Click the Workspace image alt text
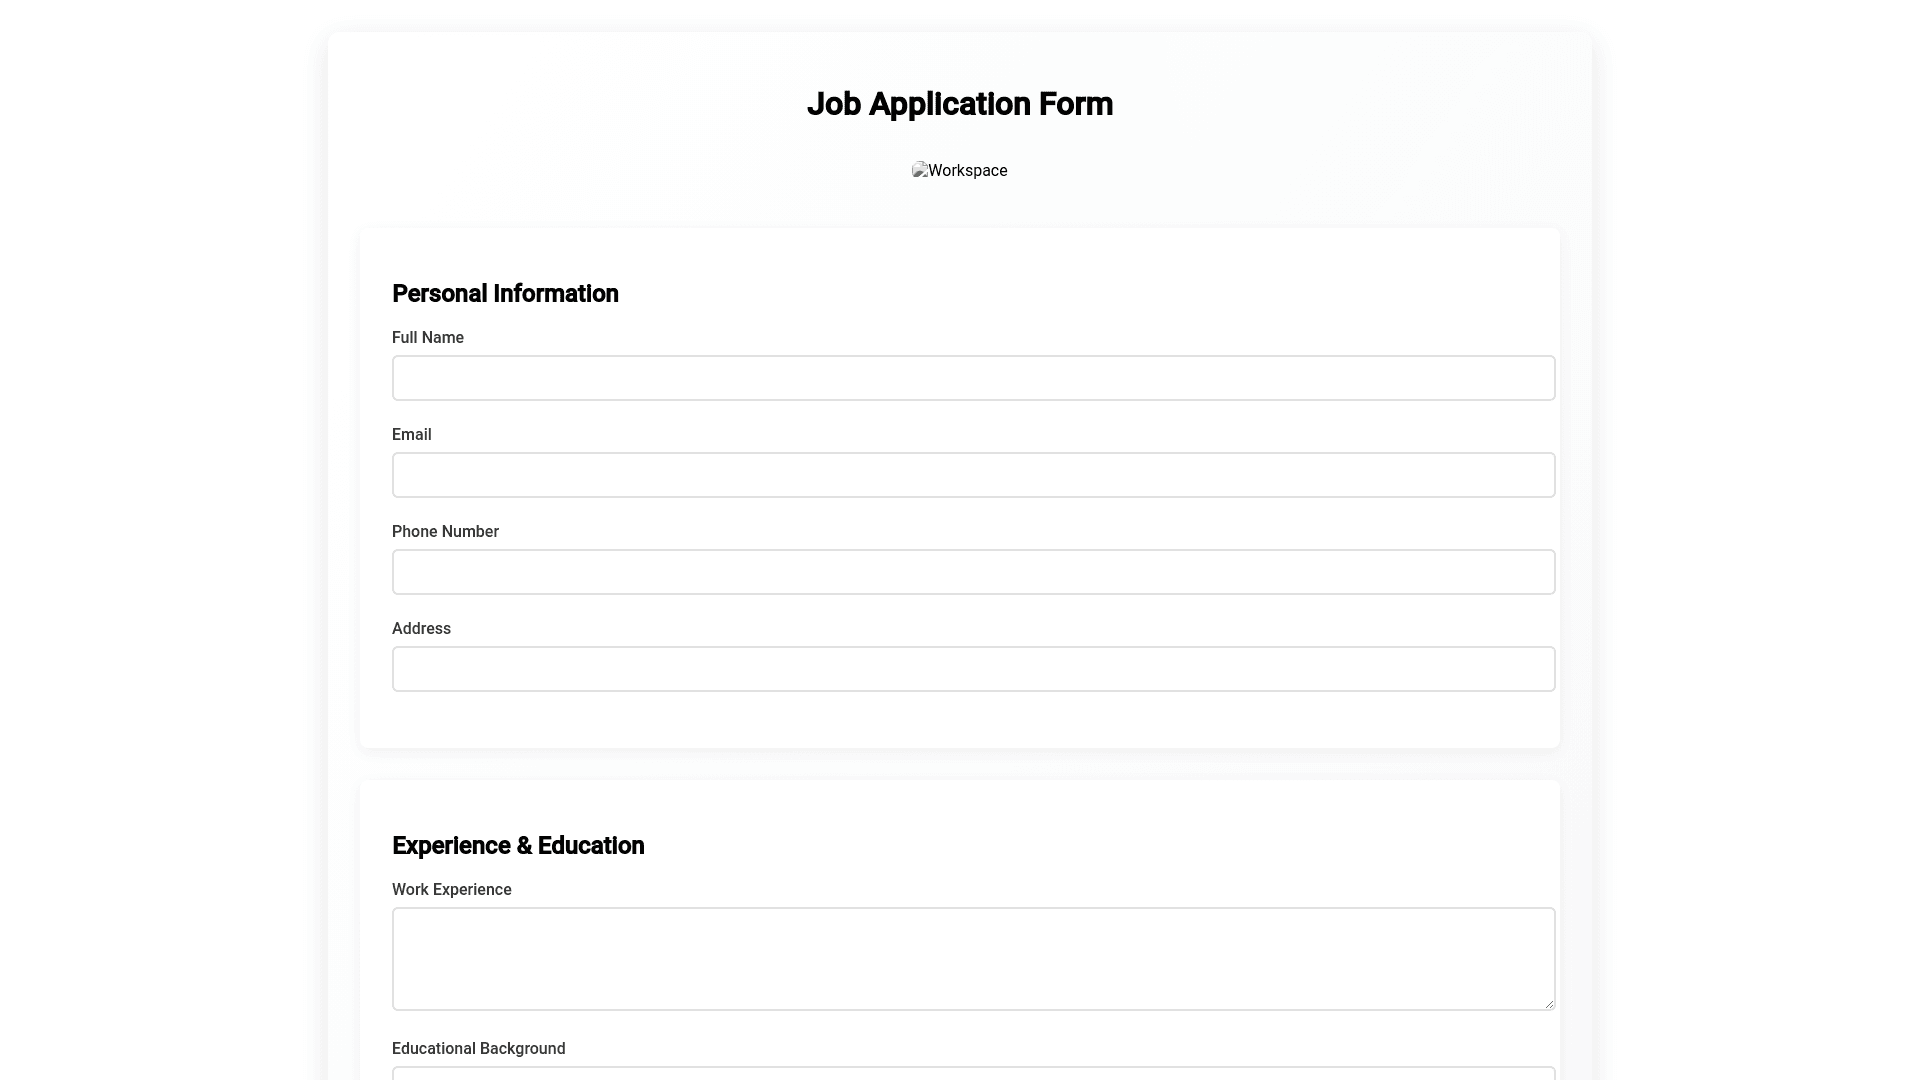The height and width of the screenshot is (1080, 1920). click(x=968, y=171)
